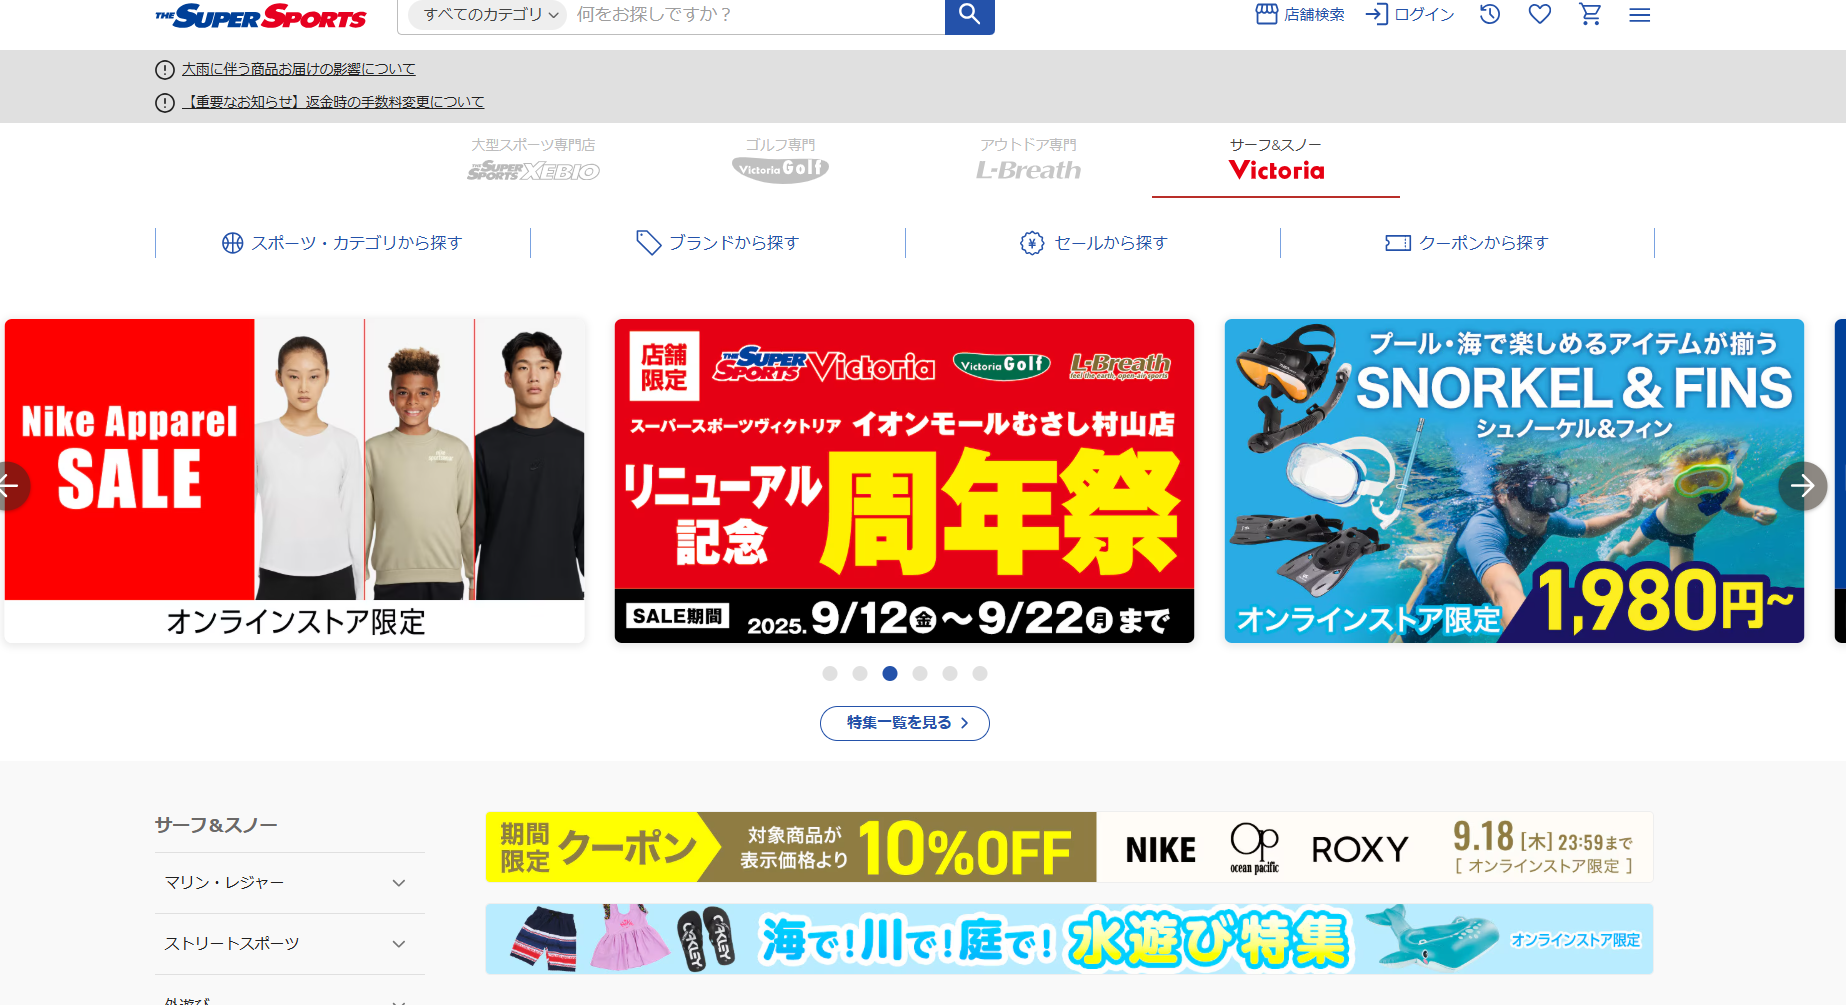
Task: Expand ストリートスポーツ category
Action: [290, 944]
